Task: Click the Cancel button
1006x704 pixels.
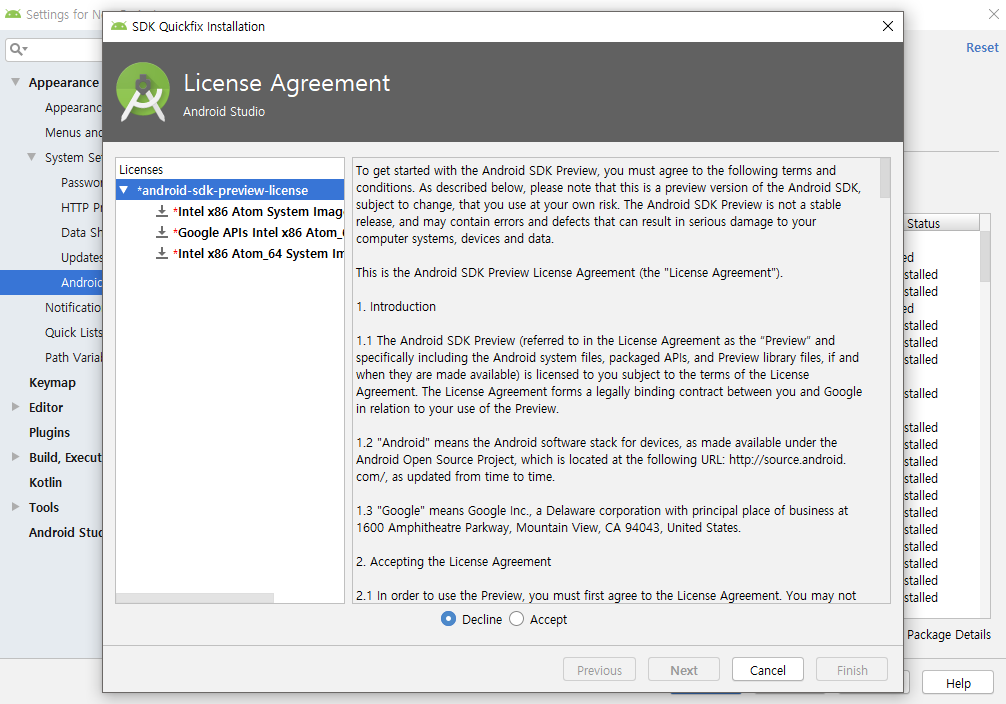Action: tap(767, 669)
